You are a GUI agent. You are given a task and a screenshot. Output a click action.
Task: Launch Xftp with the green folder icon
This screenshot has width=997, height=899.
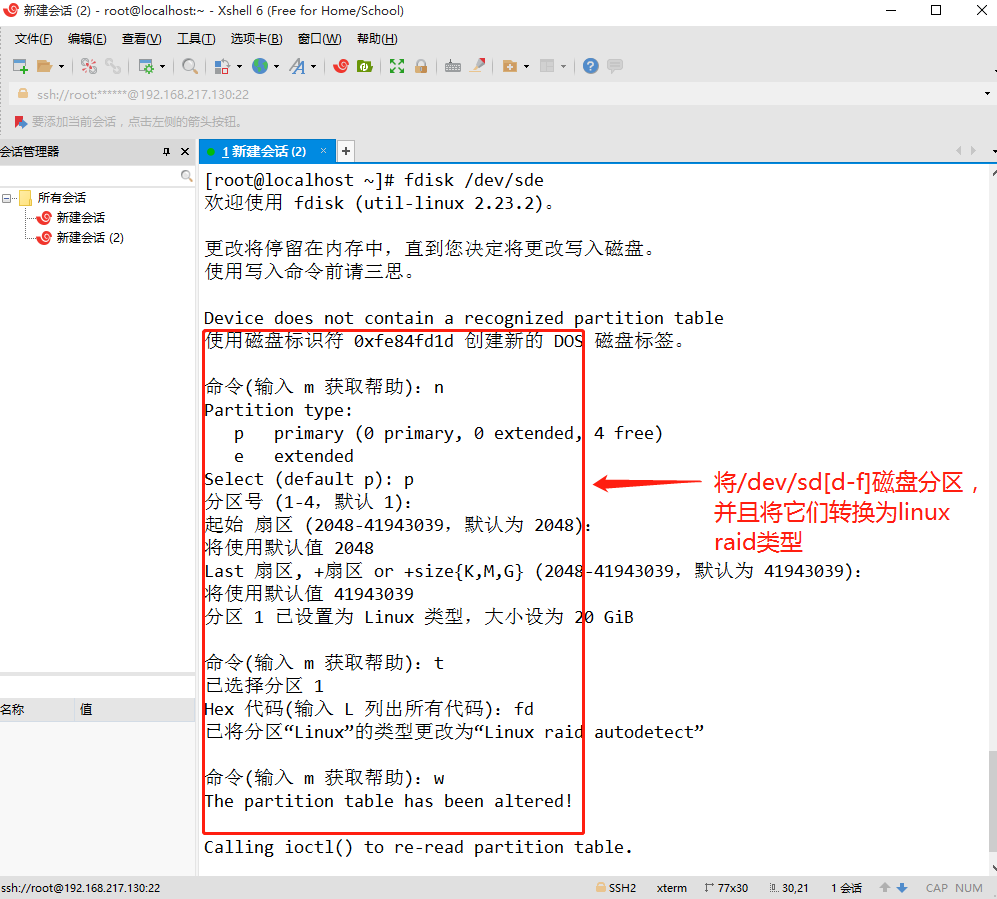(x=365, y=66)
